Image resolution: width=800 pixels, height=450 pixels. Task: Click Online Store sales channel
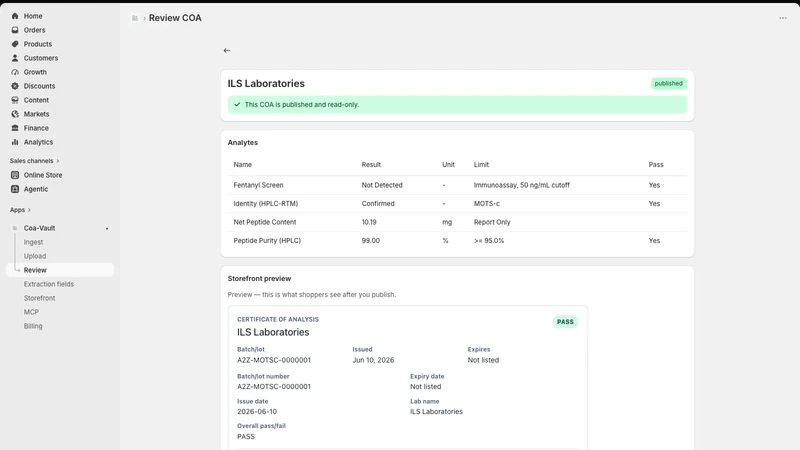[x=43, y=175]
